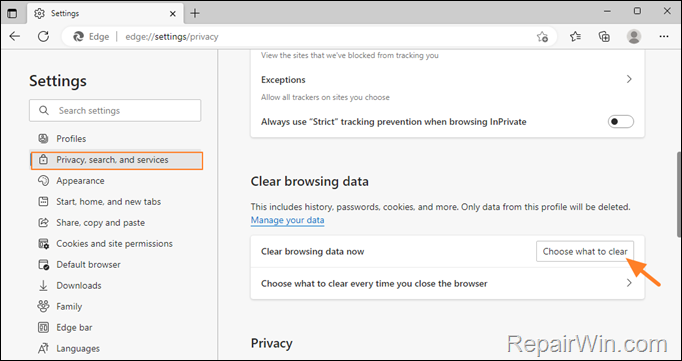Screen dimensions: 682x361
Task: Expand the Exceptions row chevron
Action: click(x=629, y=80)
